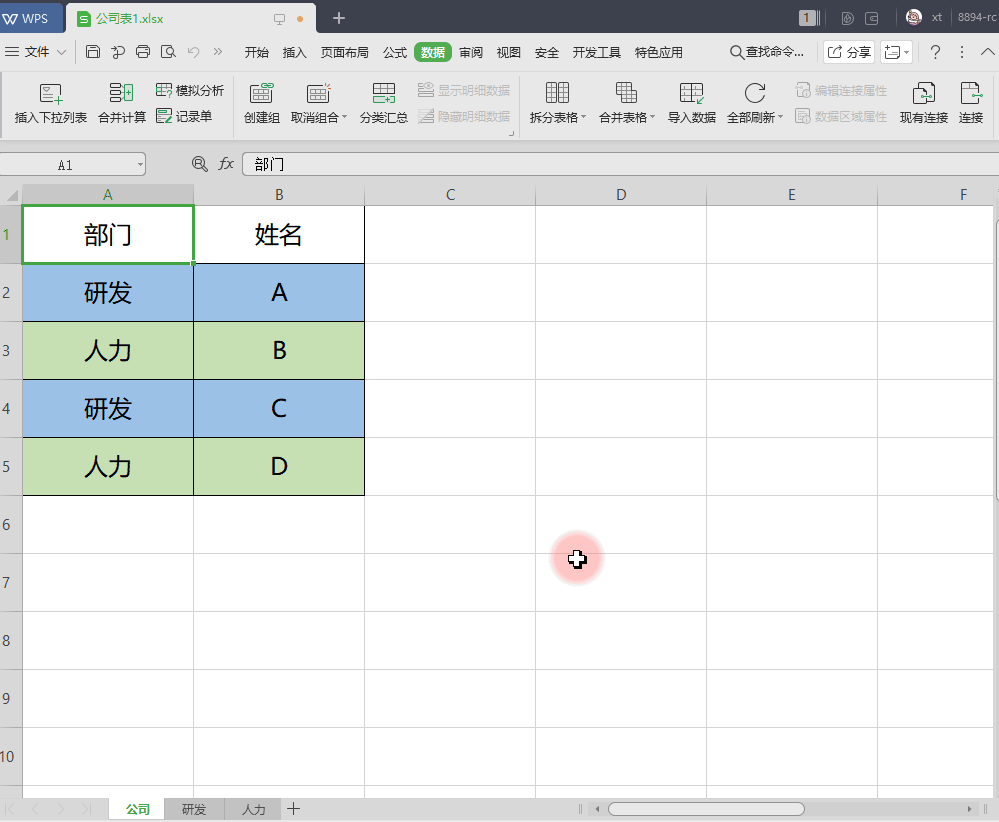999x822 pixels.
Task: Click the formula bar containing 部门
Action: (x=621, y=164)
